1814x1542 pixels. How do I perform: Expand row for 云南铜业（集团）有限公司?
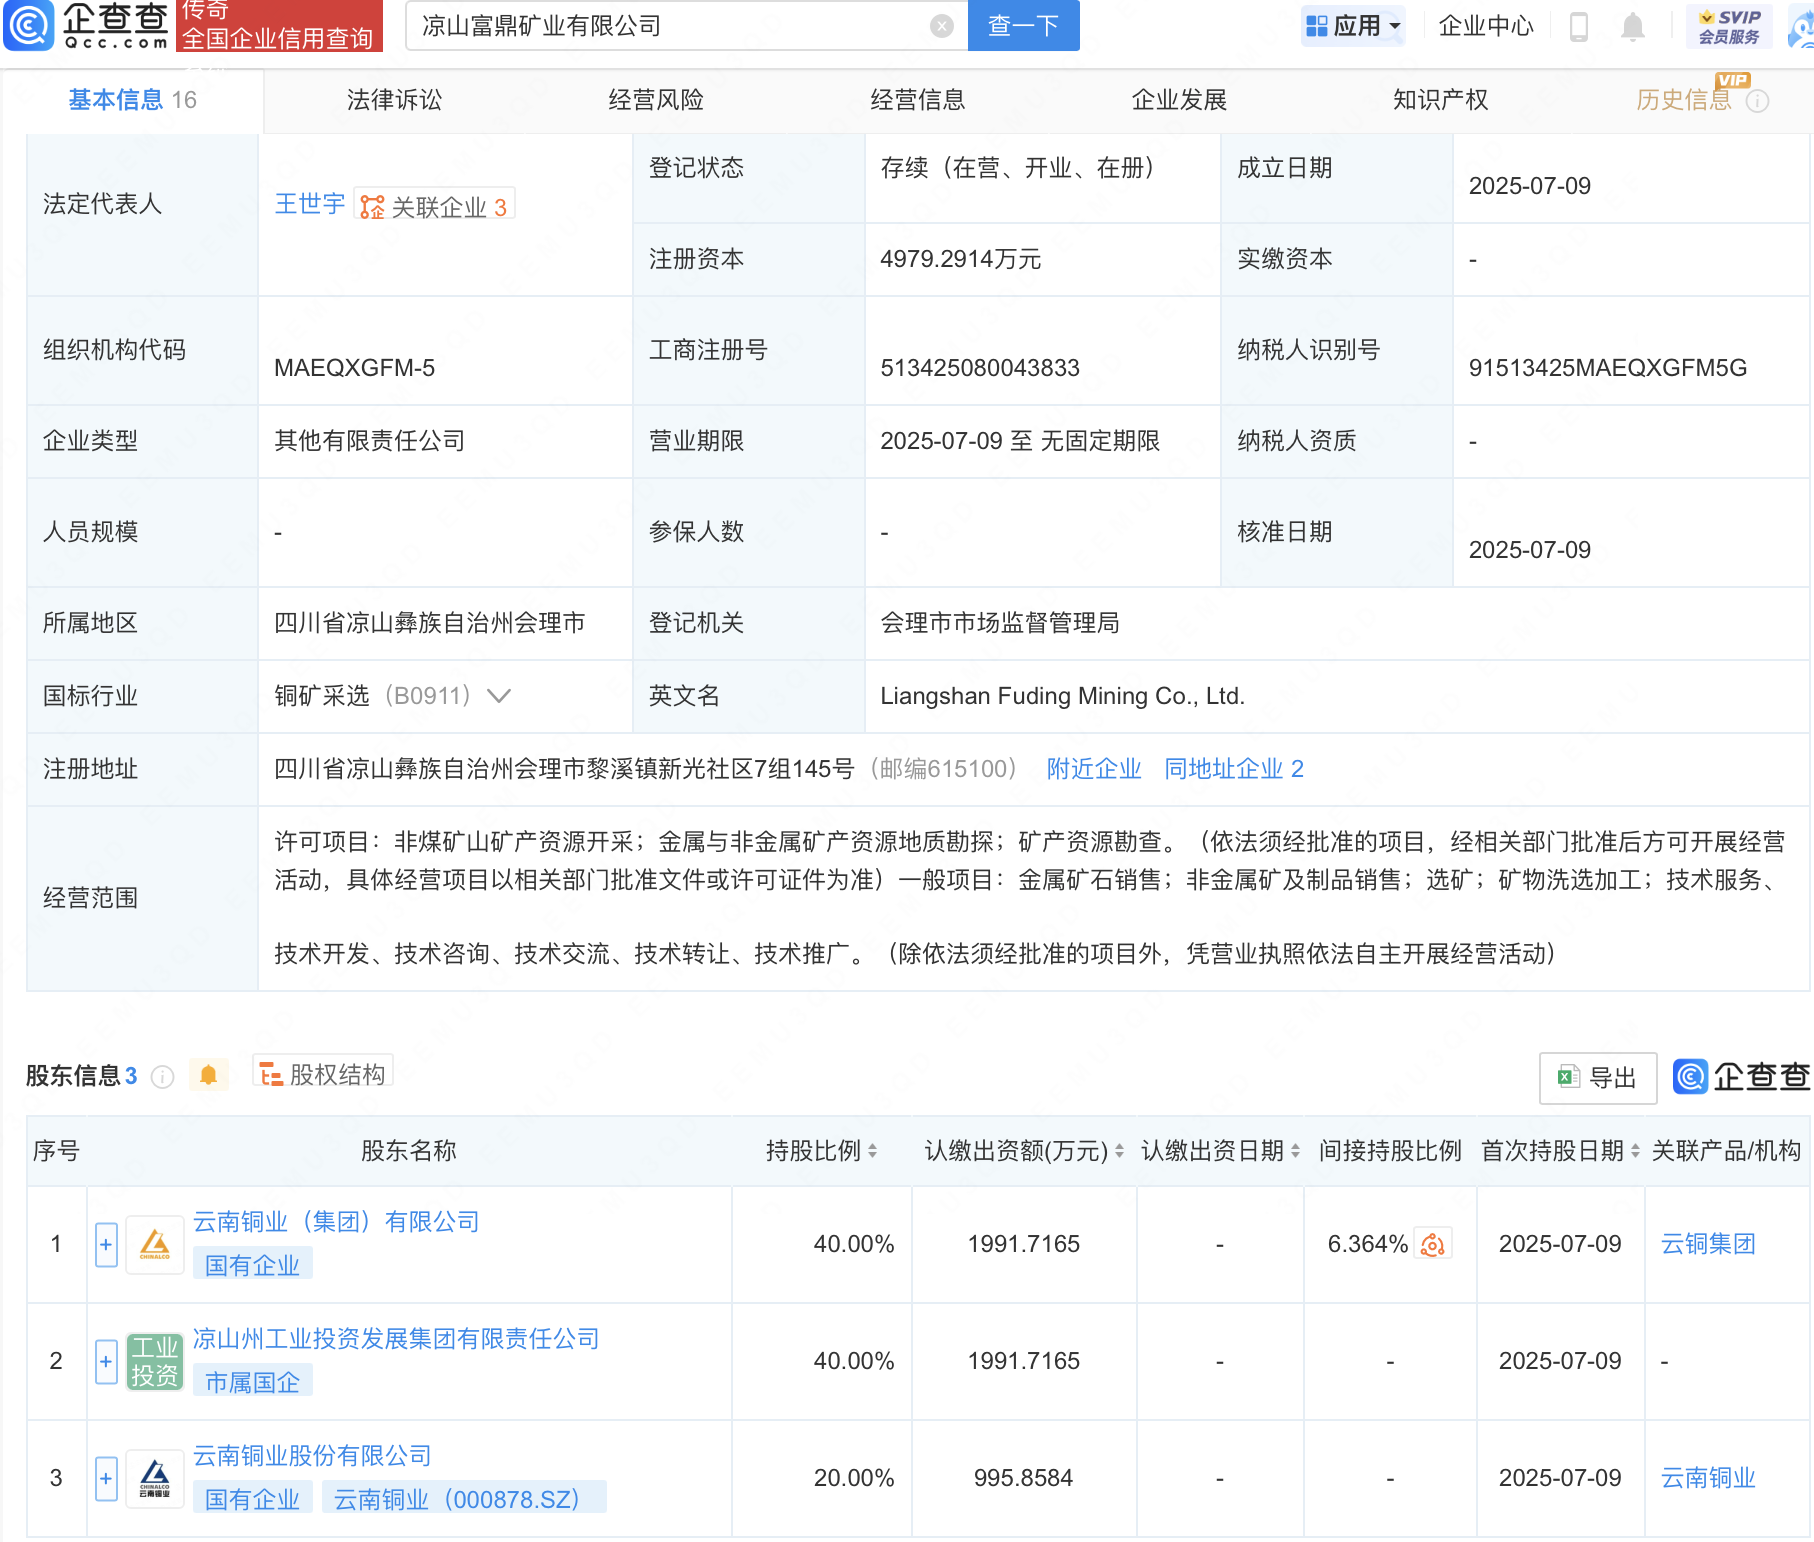106,1245
